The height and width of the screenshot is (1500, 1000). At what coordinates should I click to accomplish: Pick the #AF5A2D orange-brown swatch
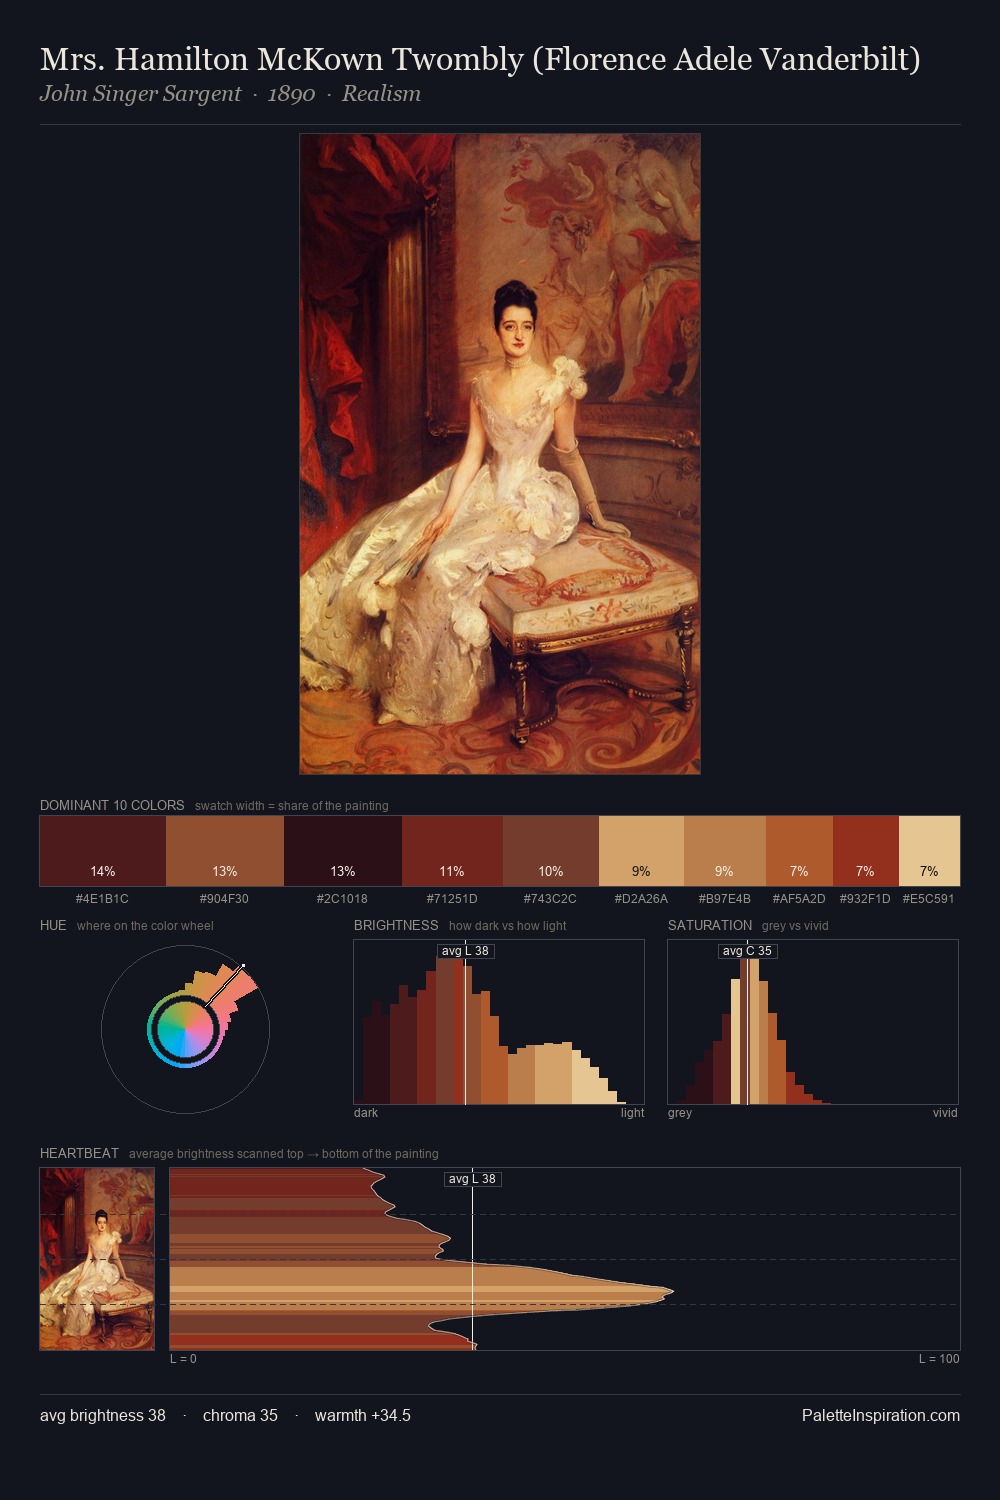799,851
